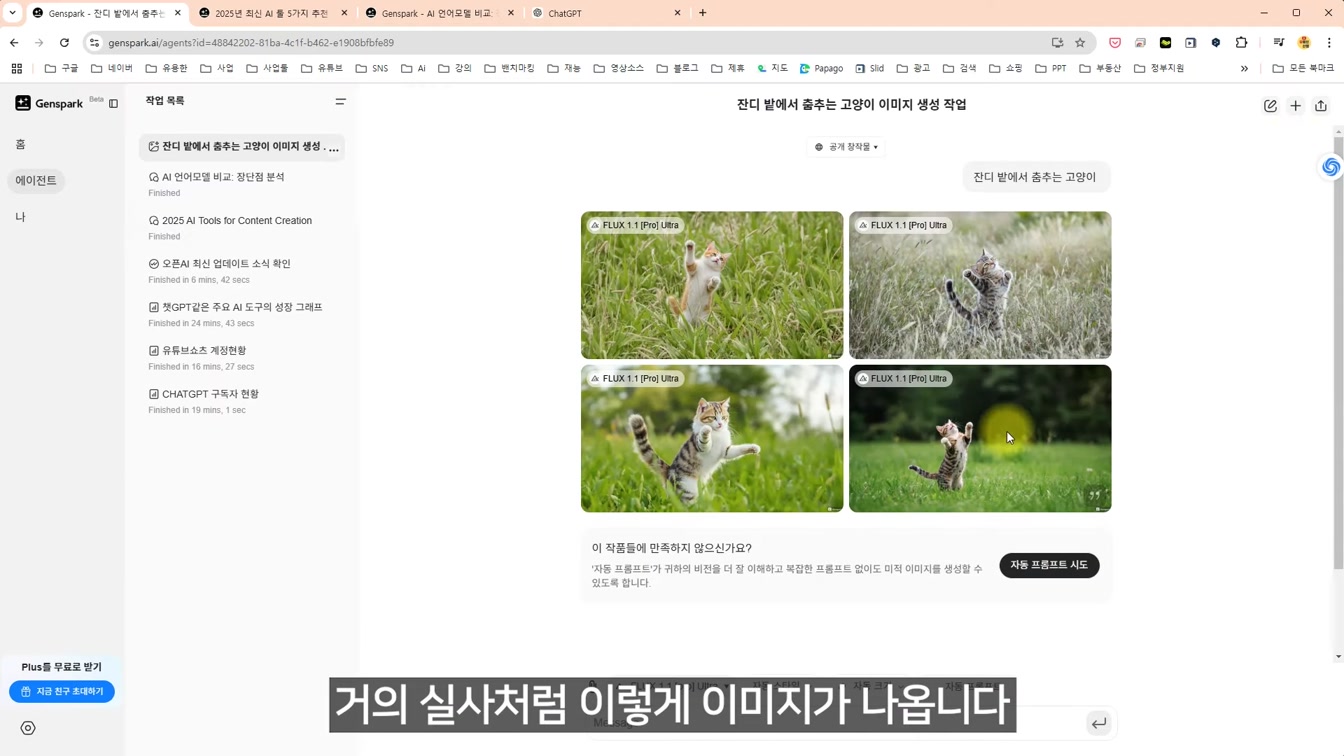Open the dark green lawn kitten thumbnail
The width and height of the screenshot is (1344, 756).
click(980, 438)
